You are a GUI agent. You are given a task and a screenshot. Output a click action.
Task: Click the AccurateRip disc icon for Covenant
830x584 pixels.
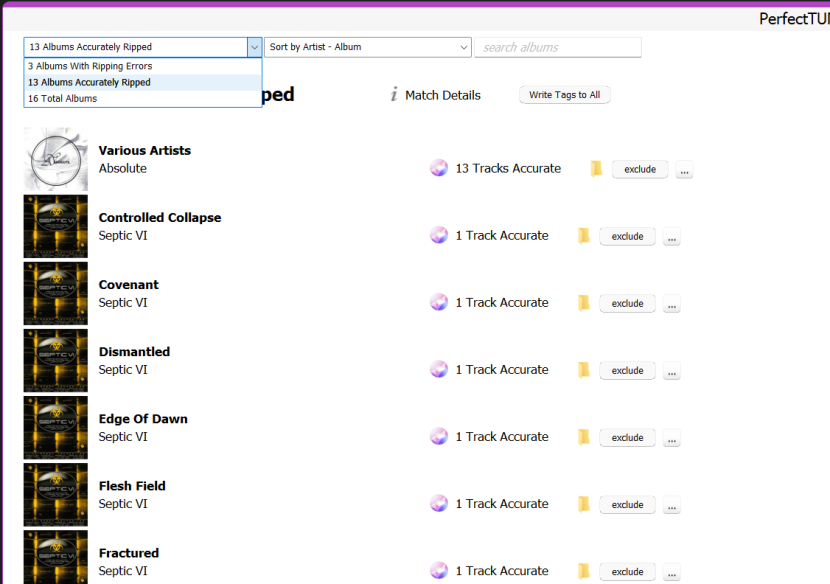coord(439,302)
